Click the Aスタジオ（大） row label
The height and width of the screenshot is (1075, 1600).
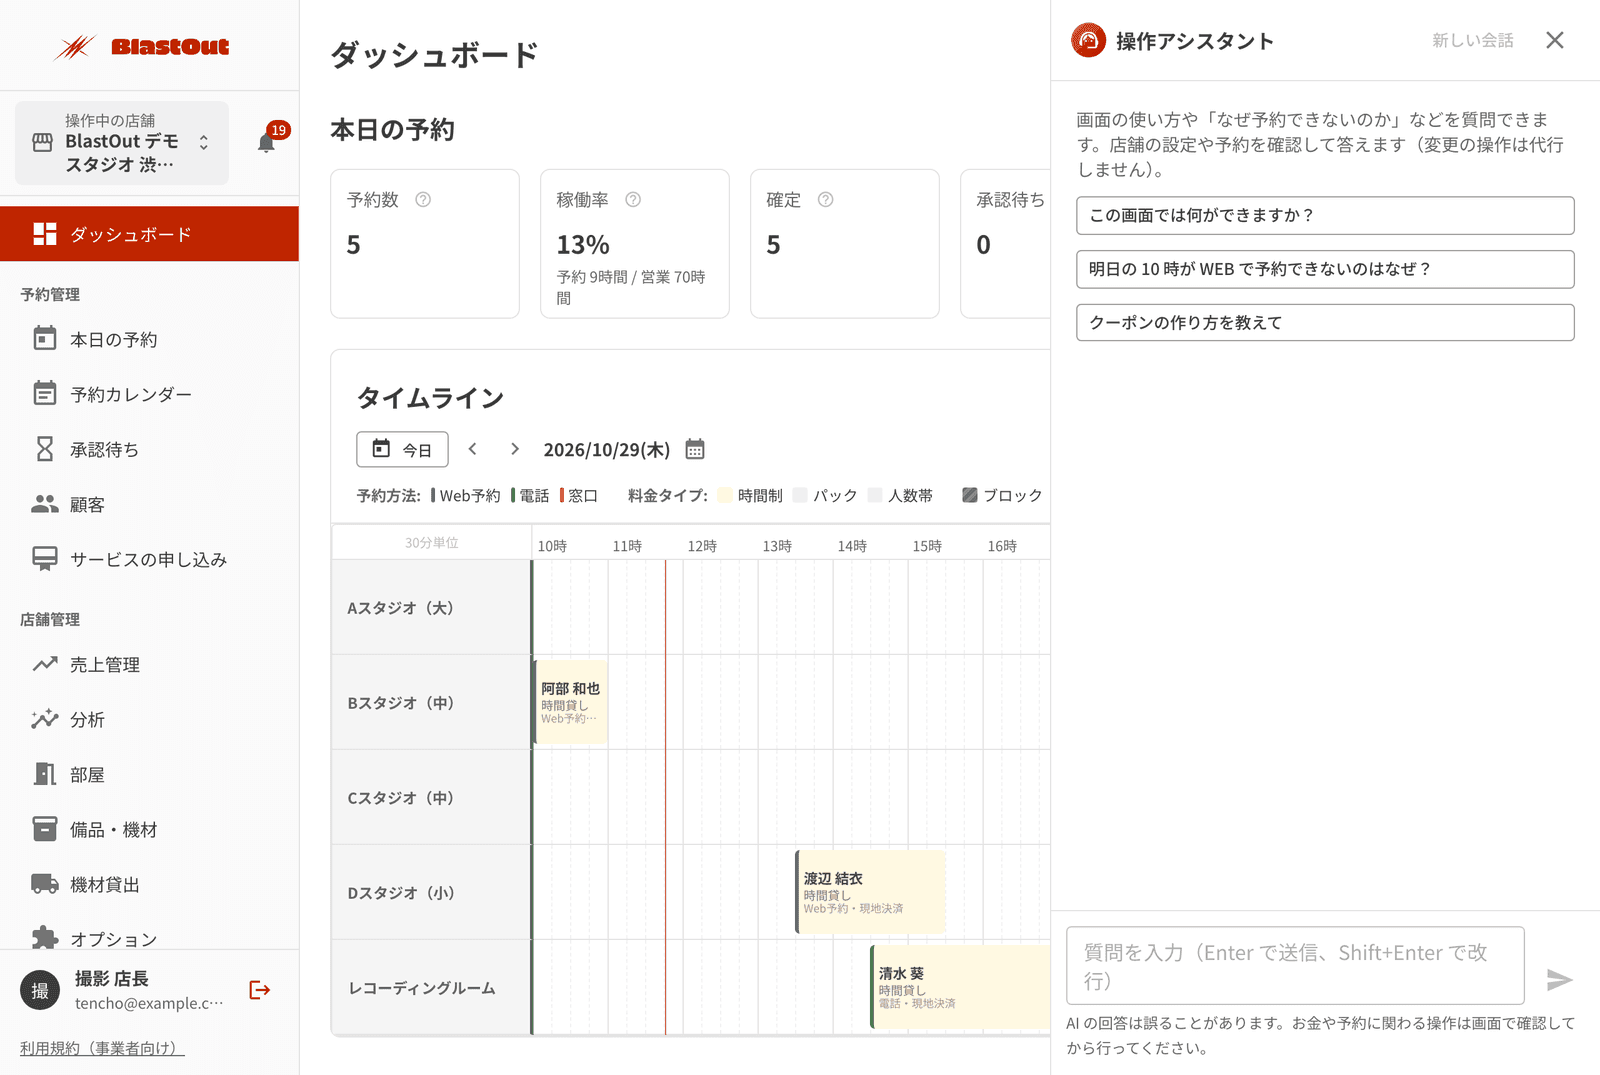pyautogui.click(x=401, y=608)
